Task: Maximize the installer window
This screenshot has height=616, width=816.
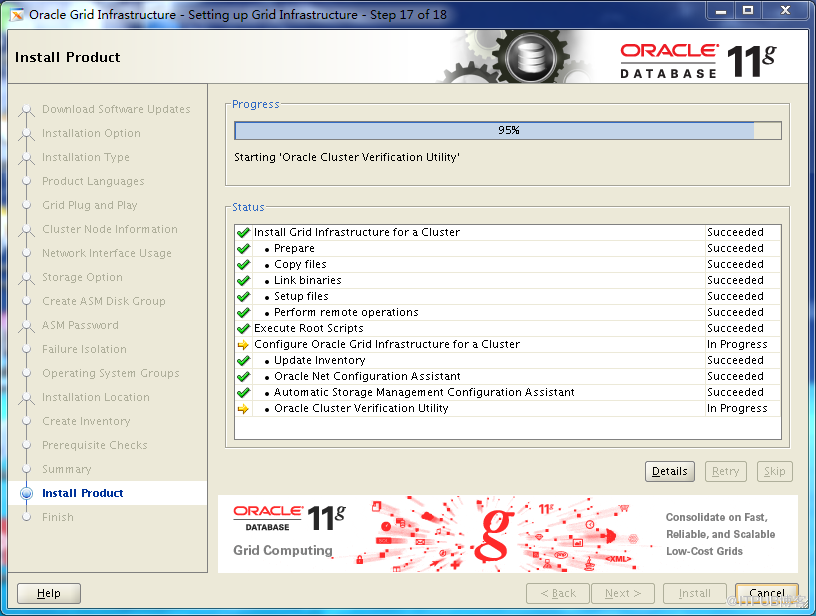Action: click(x=748, y=11)
